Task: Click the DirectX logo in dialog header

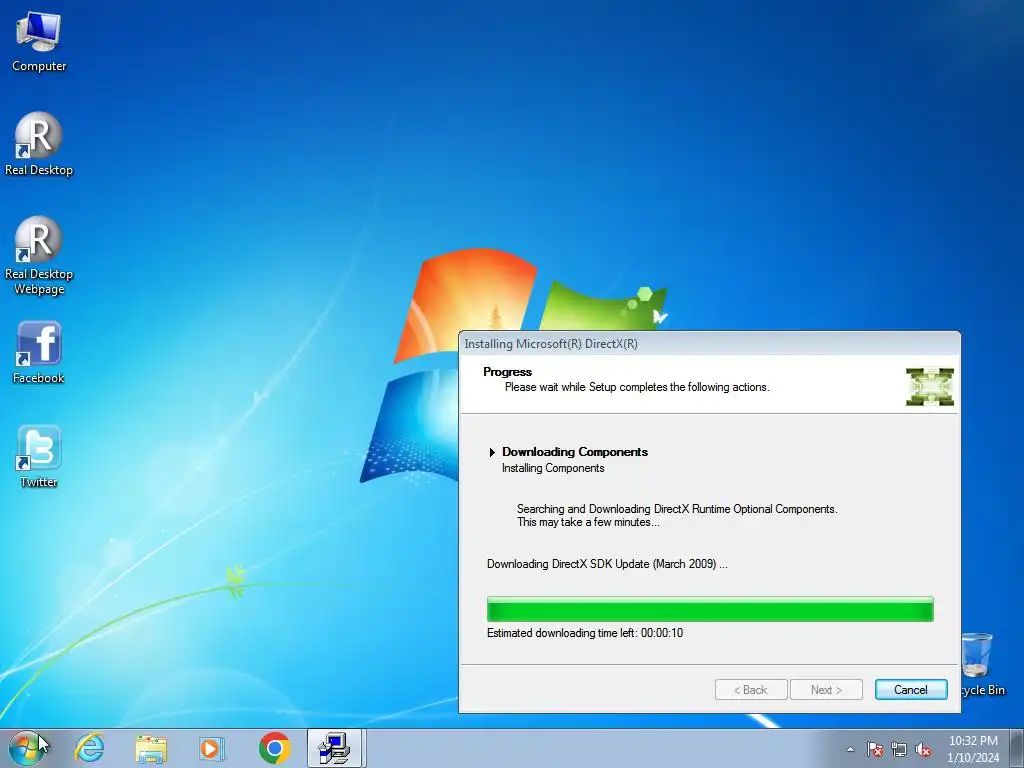Action: [x=930, y=387]
